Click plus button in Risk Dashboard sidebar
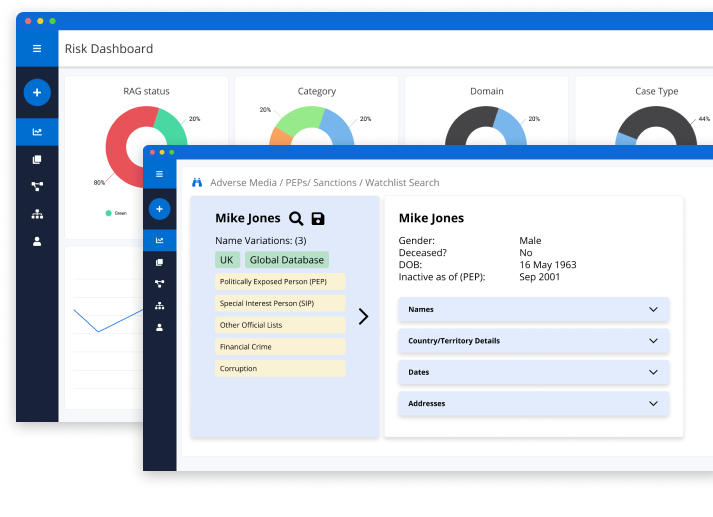Viewport: 713px width, 517px height. [x=37, y=92]
